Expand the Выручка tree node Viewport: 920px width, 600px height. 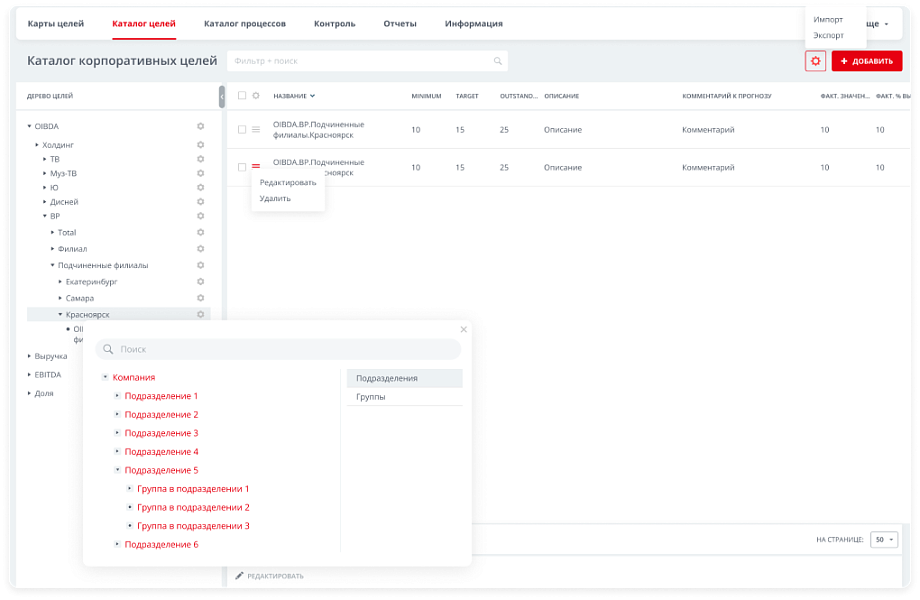pyautogui.click(x=29, y=356)
